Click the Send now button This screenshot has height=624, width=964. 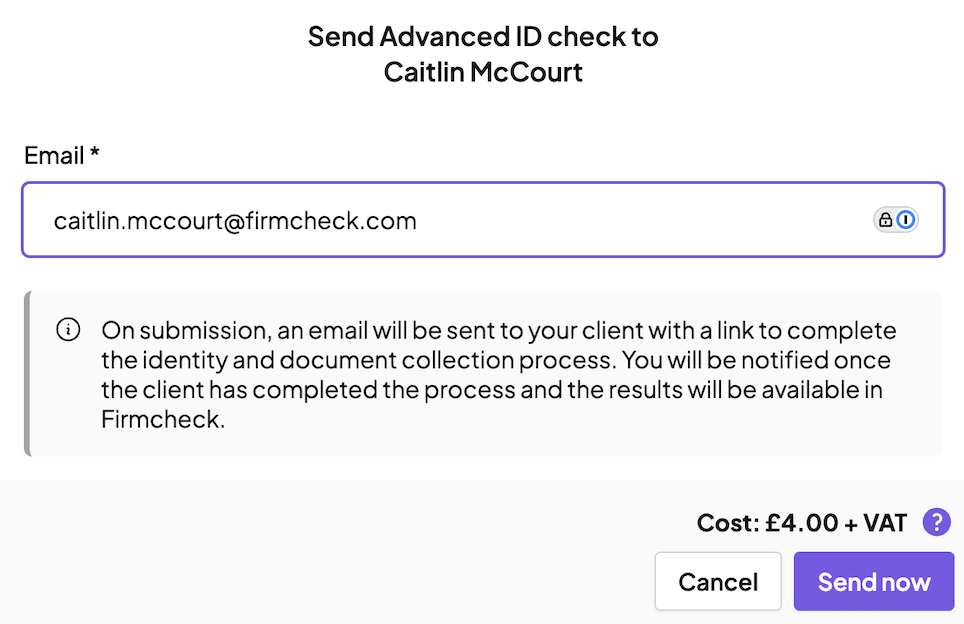[873, 582]
